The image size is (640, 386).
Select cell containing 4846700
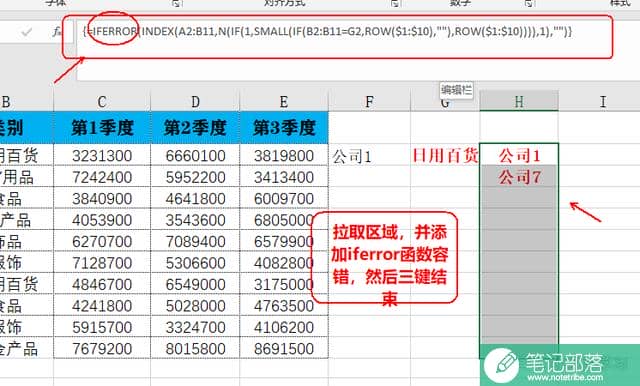[102, 284]
